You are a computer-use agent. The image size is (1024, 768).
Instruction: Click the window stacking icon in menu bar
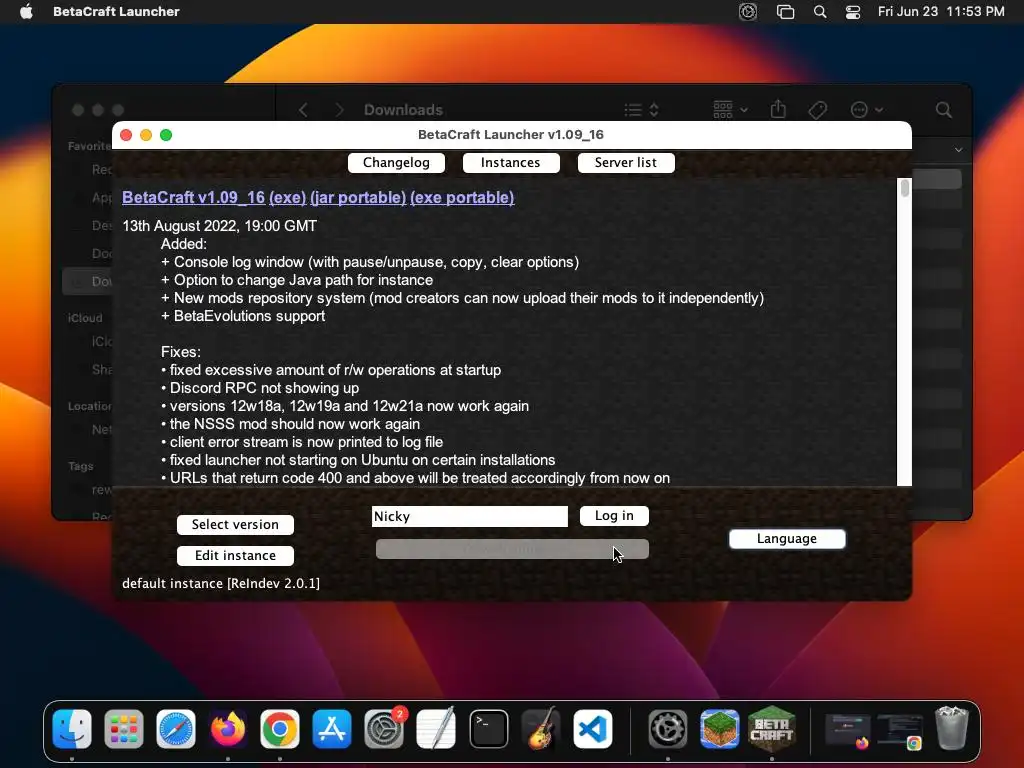click(785, 12)
